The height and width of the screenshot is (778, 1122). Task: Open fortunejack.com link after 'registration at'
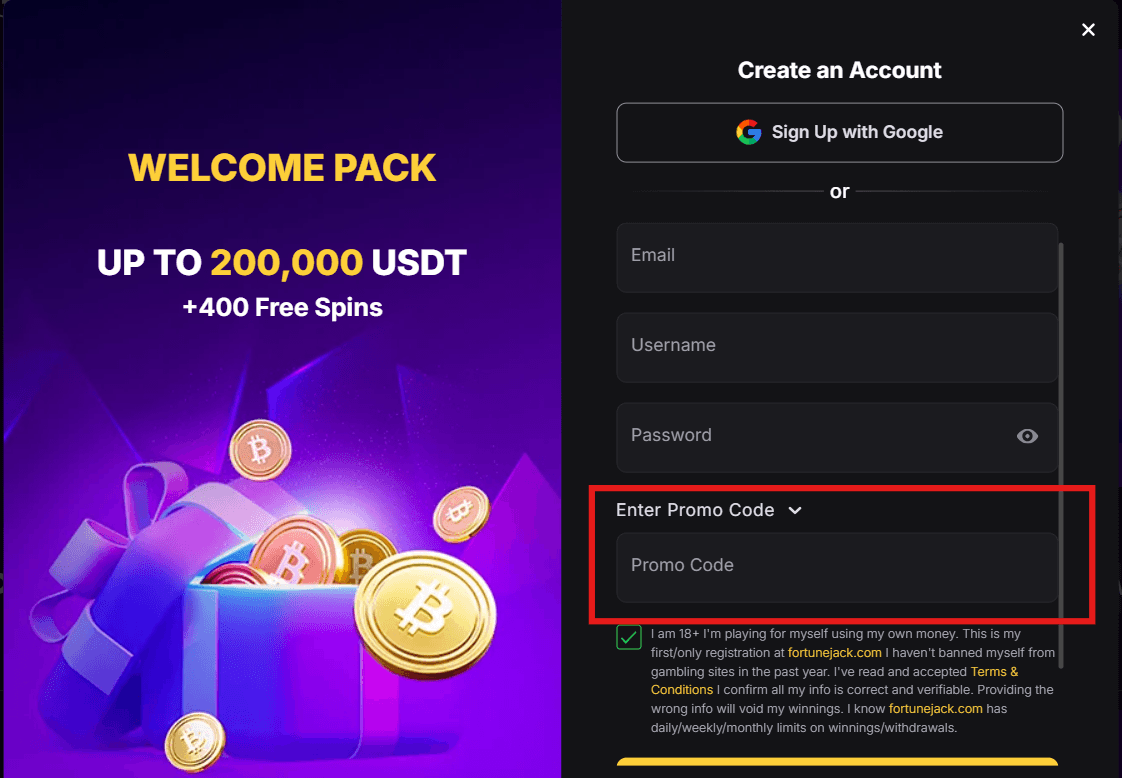click(834, 653)
